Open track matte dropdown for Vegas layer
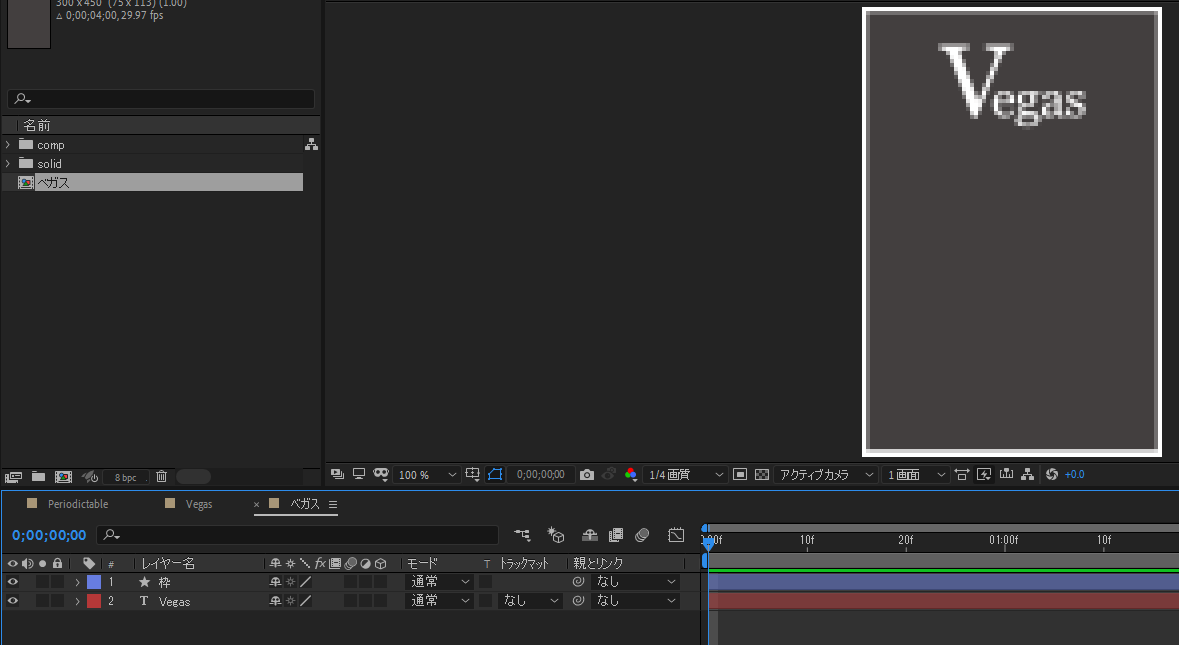The width and height of the screenshot is (1179, 645). pyautogui.click(x=530, y=601)
